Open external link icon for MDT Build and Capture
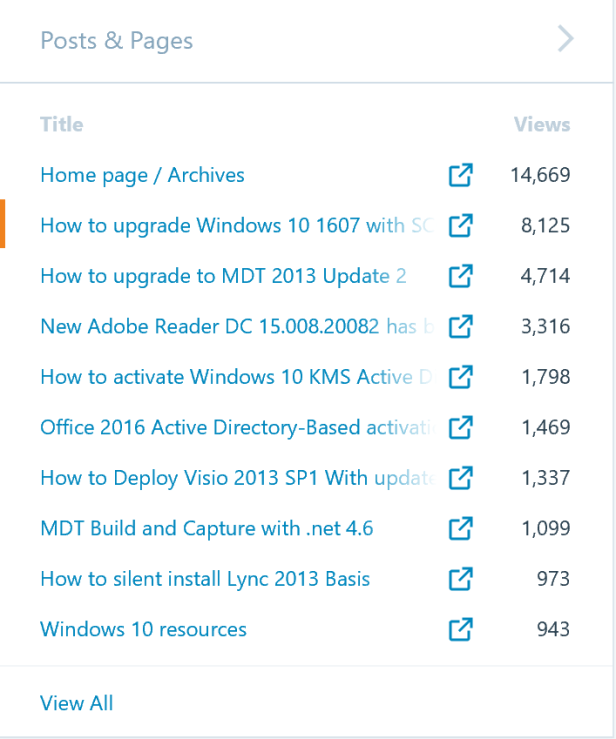The height and width of the screenshot is (739, 616). pos(460,528)
